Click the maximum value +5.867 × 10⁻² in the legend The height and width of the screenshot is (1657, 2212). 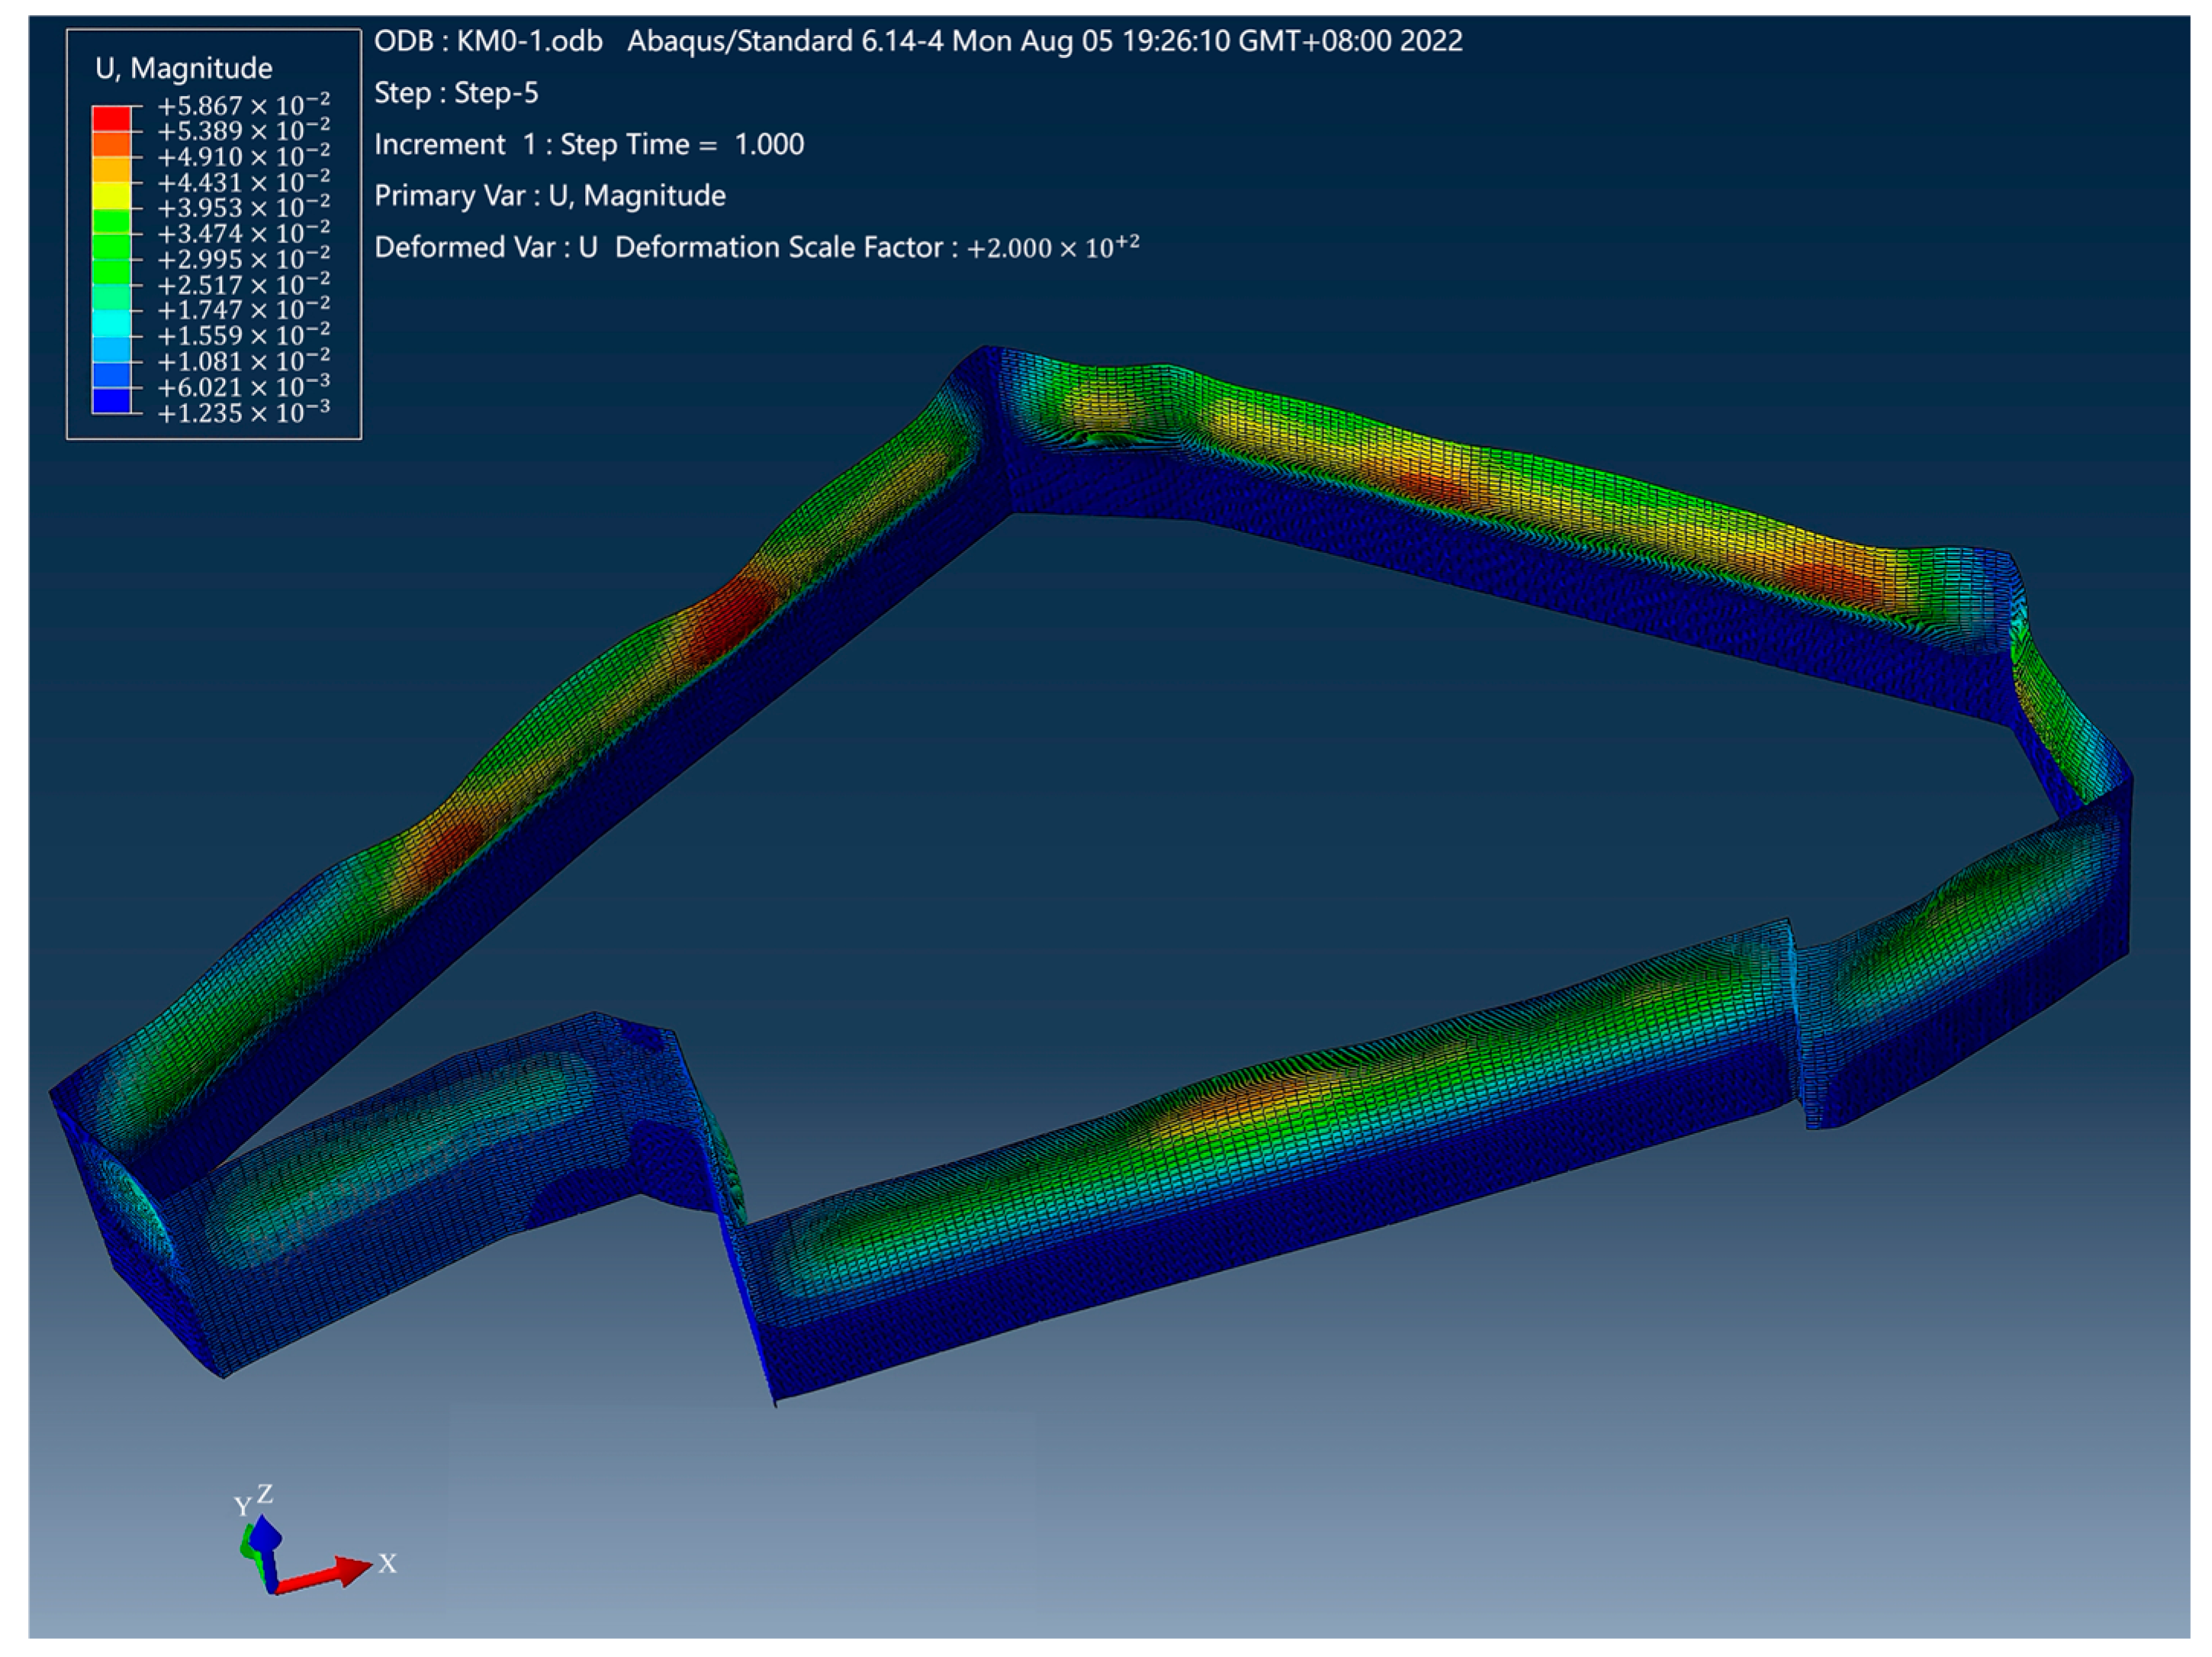243,105
